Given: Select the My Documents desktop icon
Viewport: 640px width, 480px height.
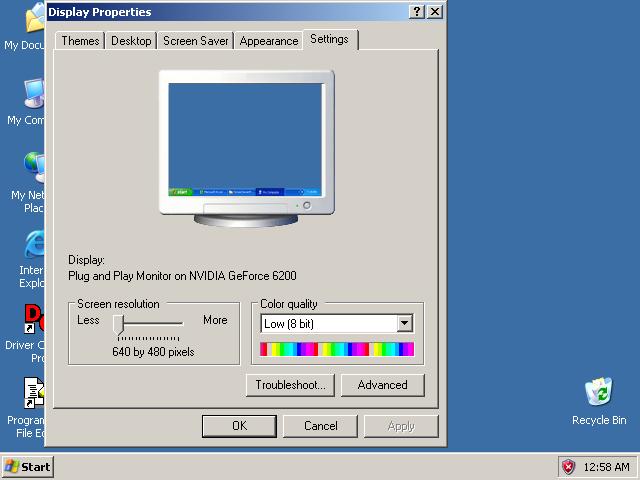Looking at the screenshot, I should coord(24,27).
